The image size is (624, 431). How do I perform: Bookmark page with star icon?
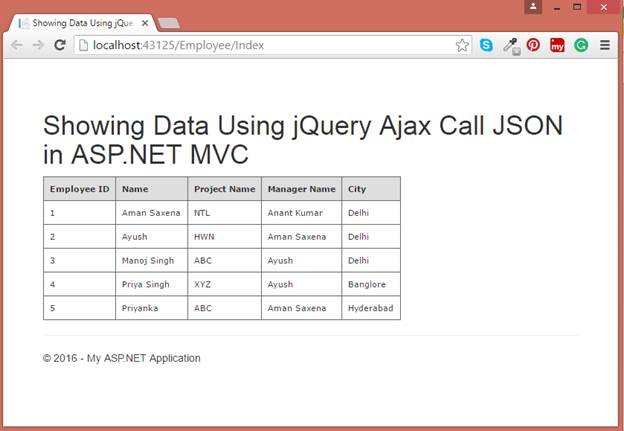[x=462, y=45]
